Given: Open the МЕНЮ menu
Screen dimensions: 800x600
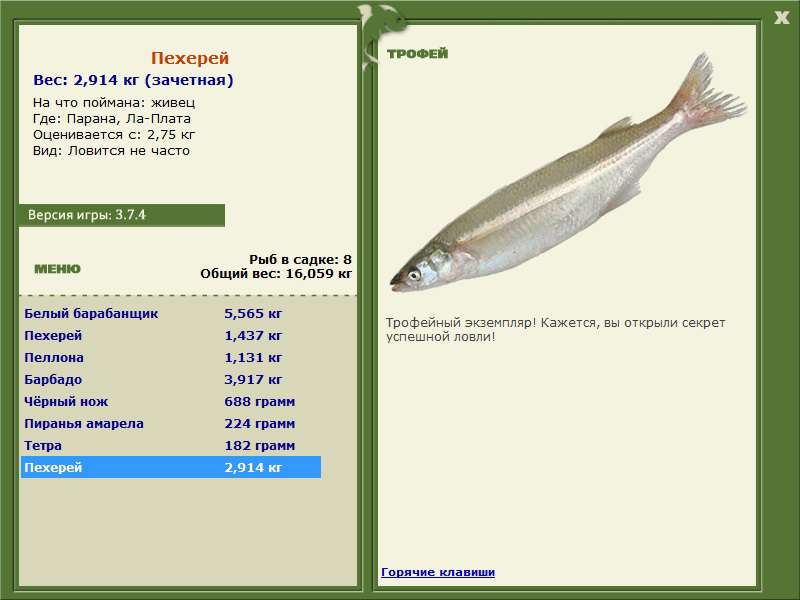Looking at the screenshot, I should click(57, 269).
